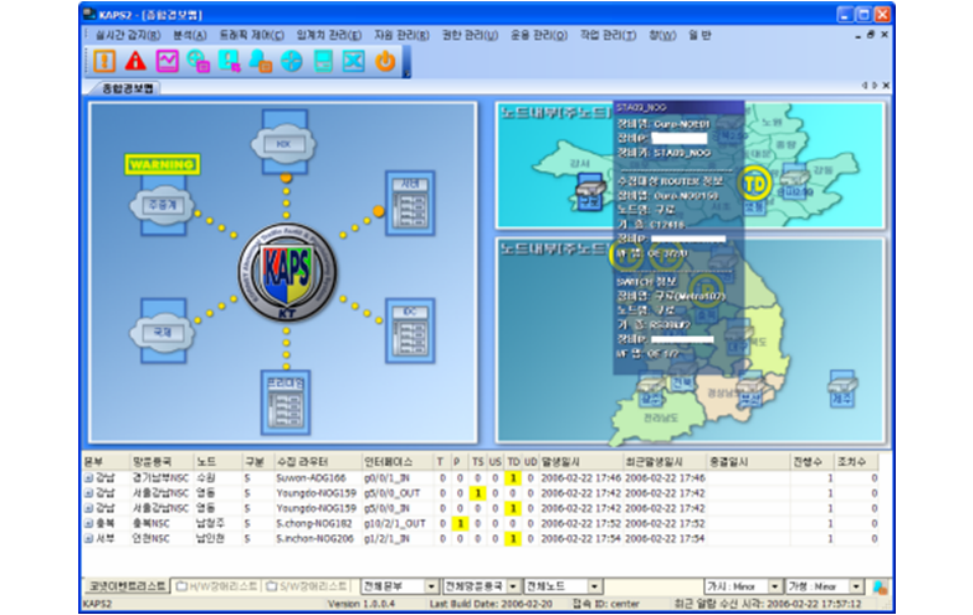Screen dimensions: 973x615
Task: Expand the first 강남 row in event list
Action: (88, 479)
